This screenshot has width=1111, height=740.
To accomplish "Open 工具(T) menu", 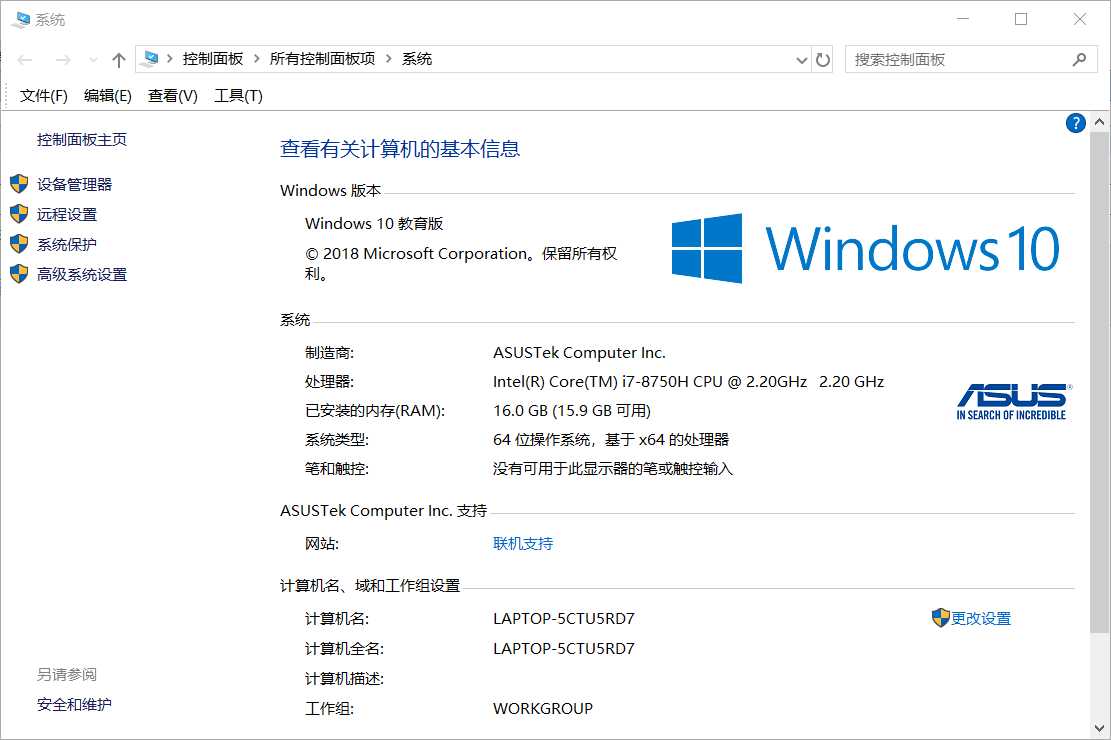I will 239,96.
